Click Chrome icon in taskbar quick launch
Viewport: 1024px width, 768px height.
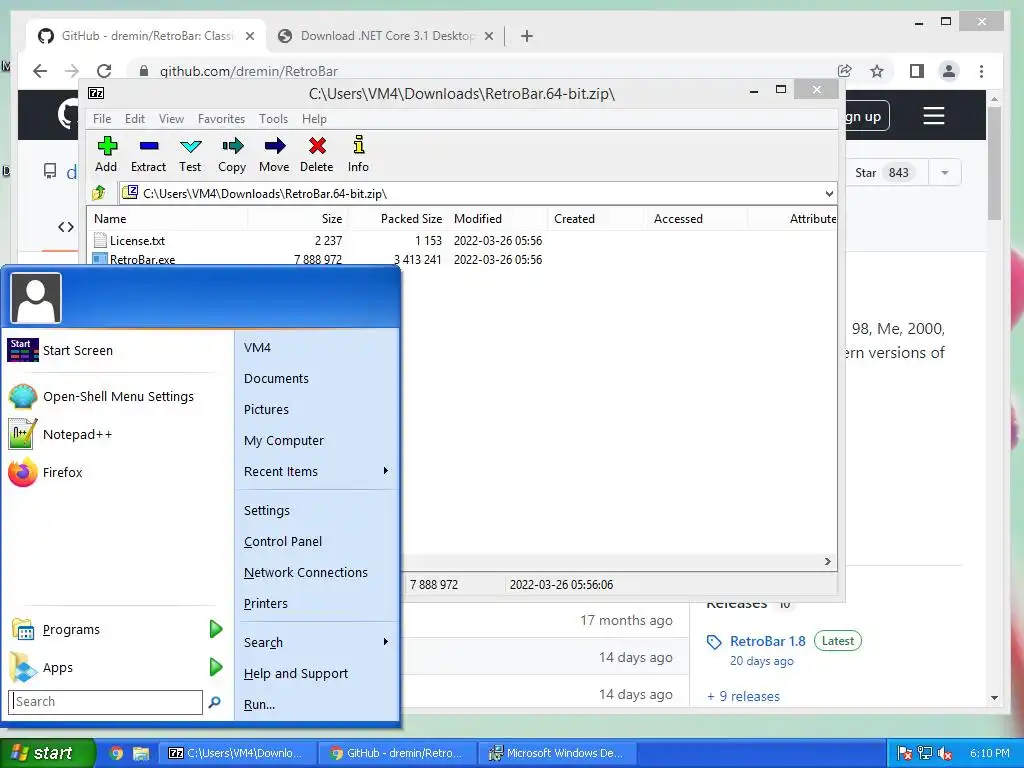116,753
